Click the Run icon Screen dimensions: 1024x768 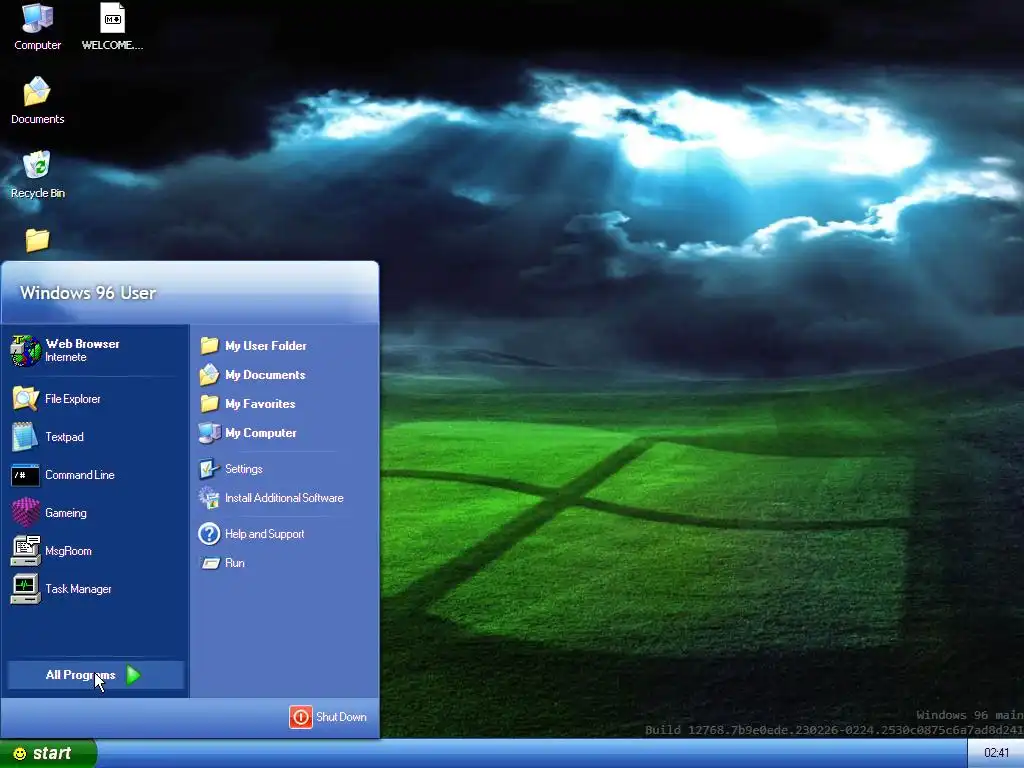(210, 563)
